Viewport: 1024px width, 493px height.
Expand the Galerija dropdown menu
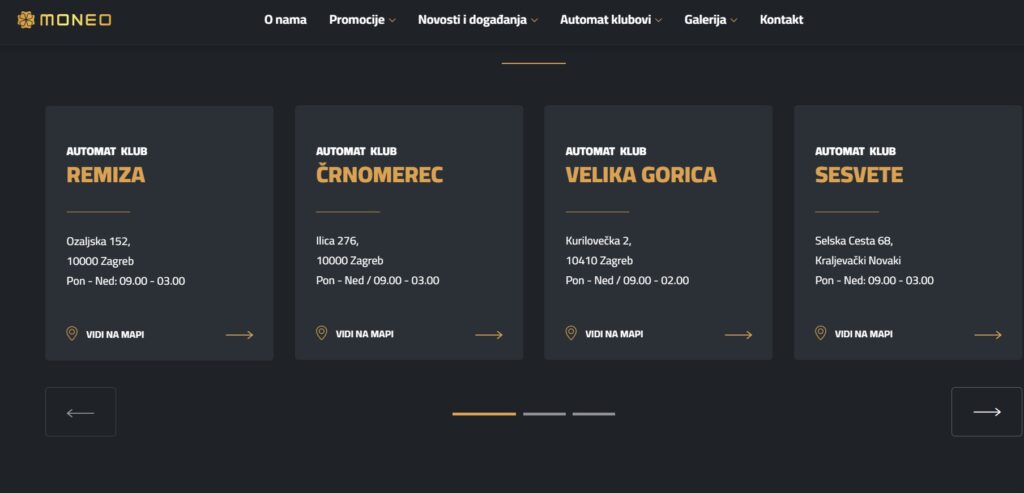[x=711, y=20]
